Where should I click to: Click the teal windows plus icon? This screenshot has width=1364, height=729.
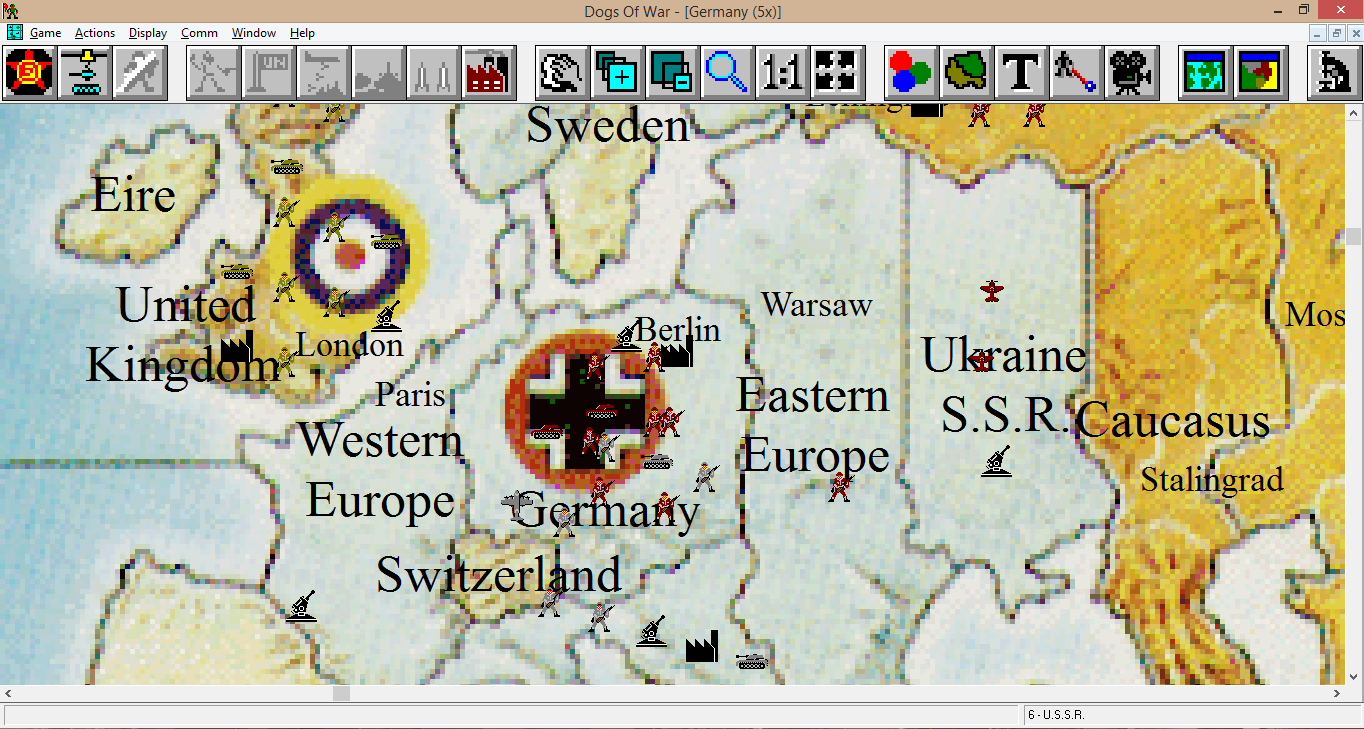pyautogui.click(x=618, y=72)
